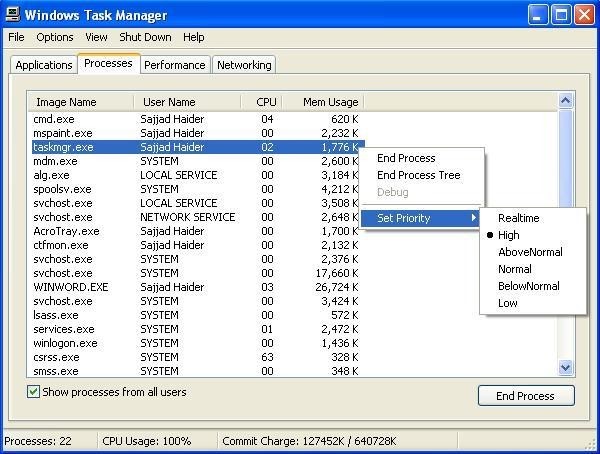600x454 pixels.
Task: Switch to the Networking tab
Action: [x=244, y=65]
